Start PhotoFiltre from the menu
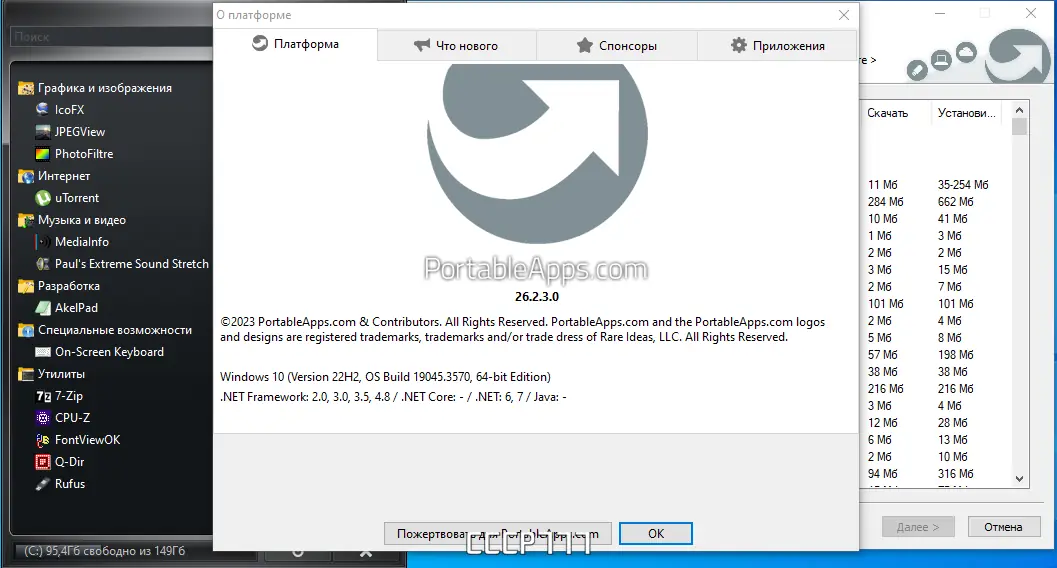 pos(74,154)
